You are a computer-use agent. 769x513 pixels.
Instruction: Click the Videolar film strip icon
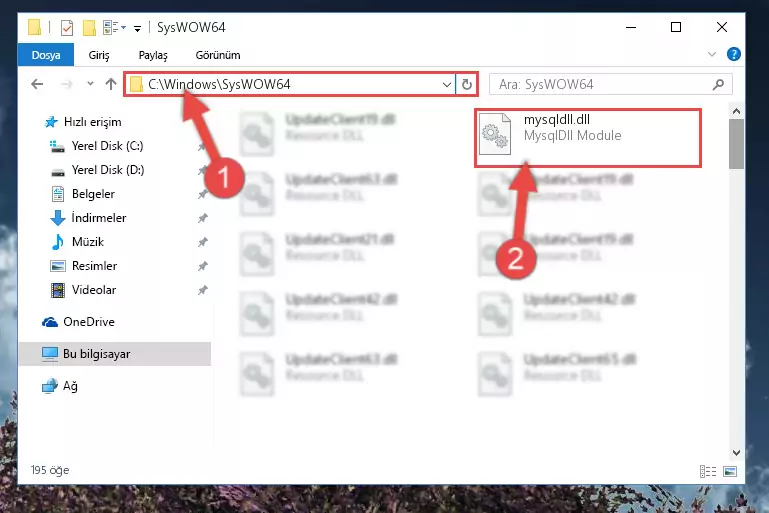tap(58, 290)
